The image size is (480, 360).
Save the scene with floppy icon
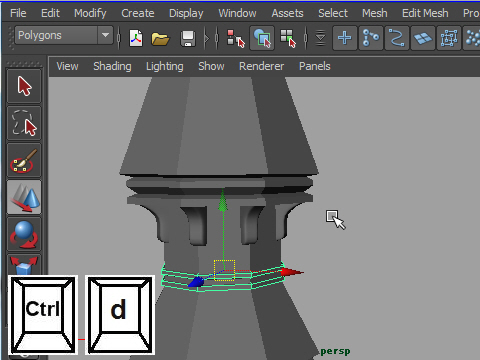[188, 38]
